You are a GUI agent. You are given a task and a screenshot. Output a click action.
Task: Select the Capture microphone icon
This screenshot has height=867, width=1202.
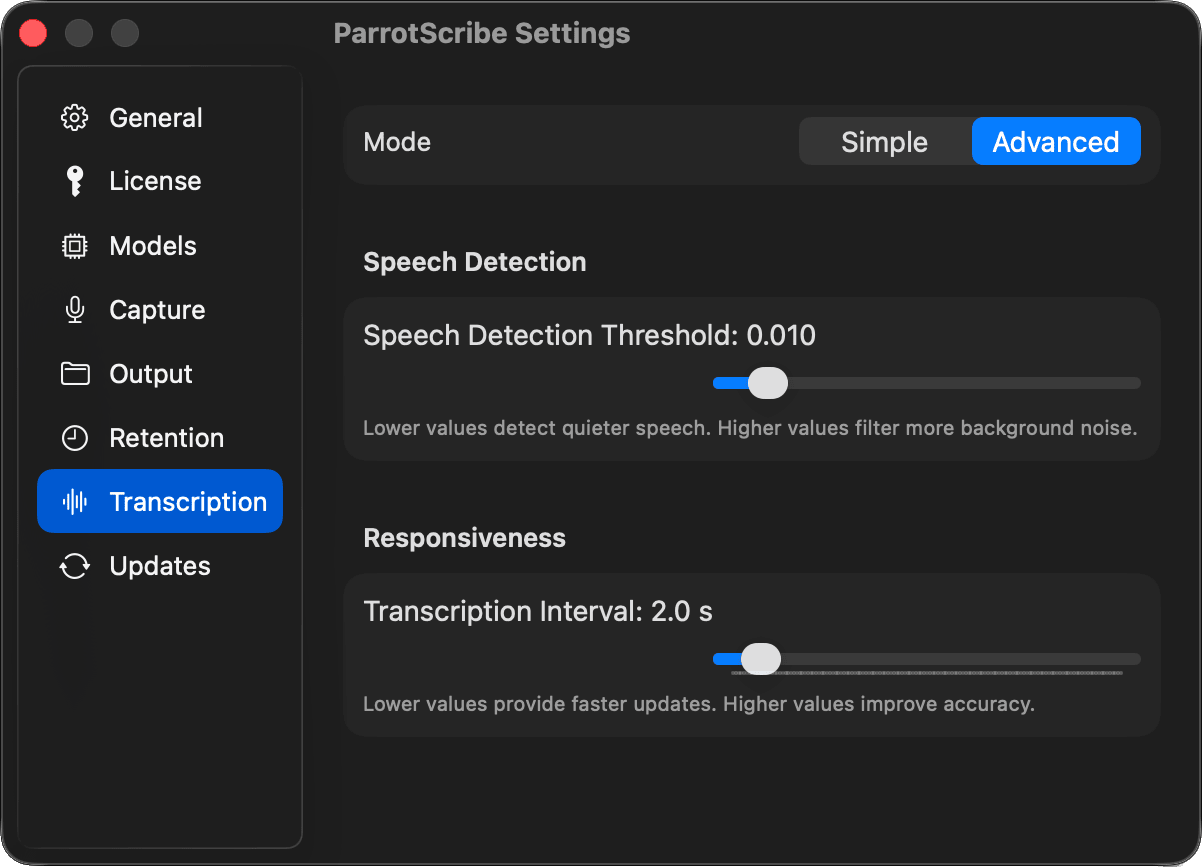coord(75,310)
